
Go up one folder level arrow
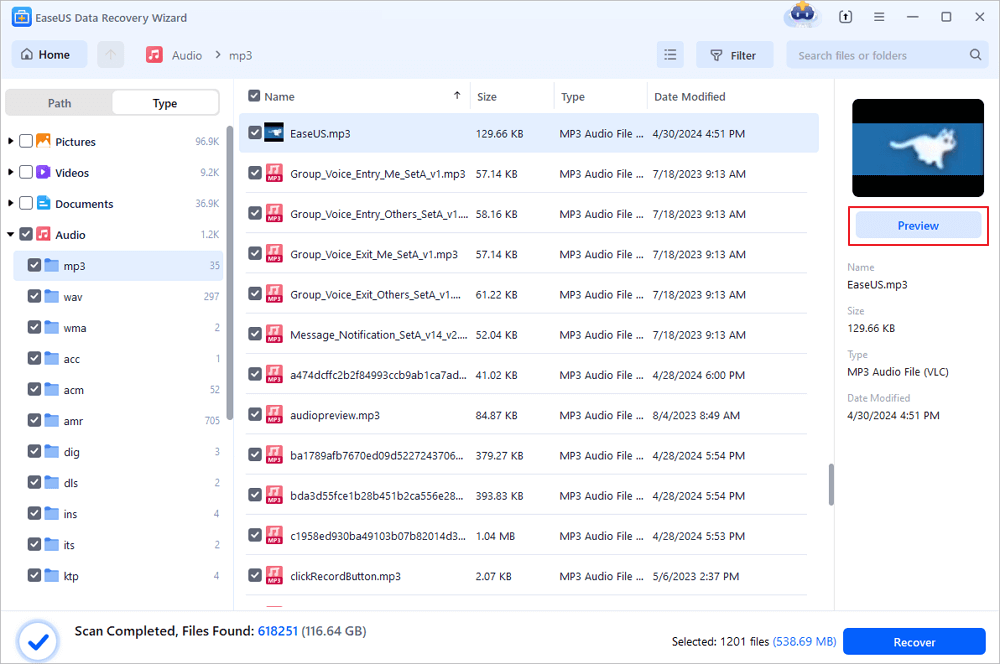(x=110, y=55)
